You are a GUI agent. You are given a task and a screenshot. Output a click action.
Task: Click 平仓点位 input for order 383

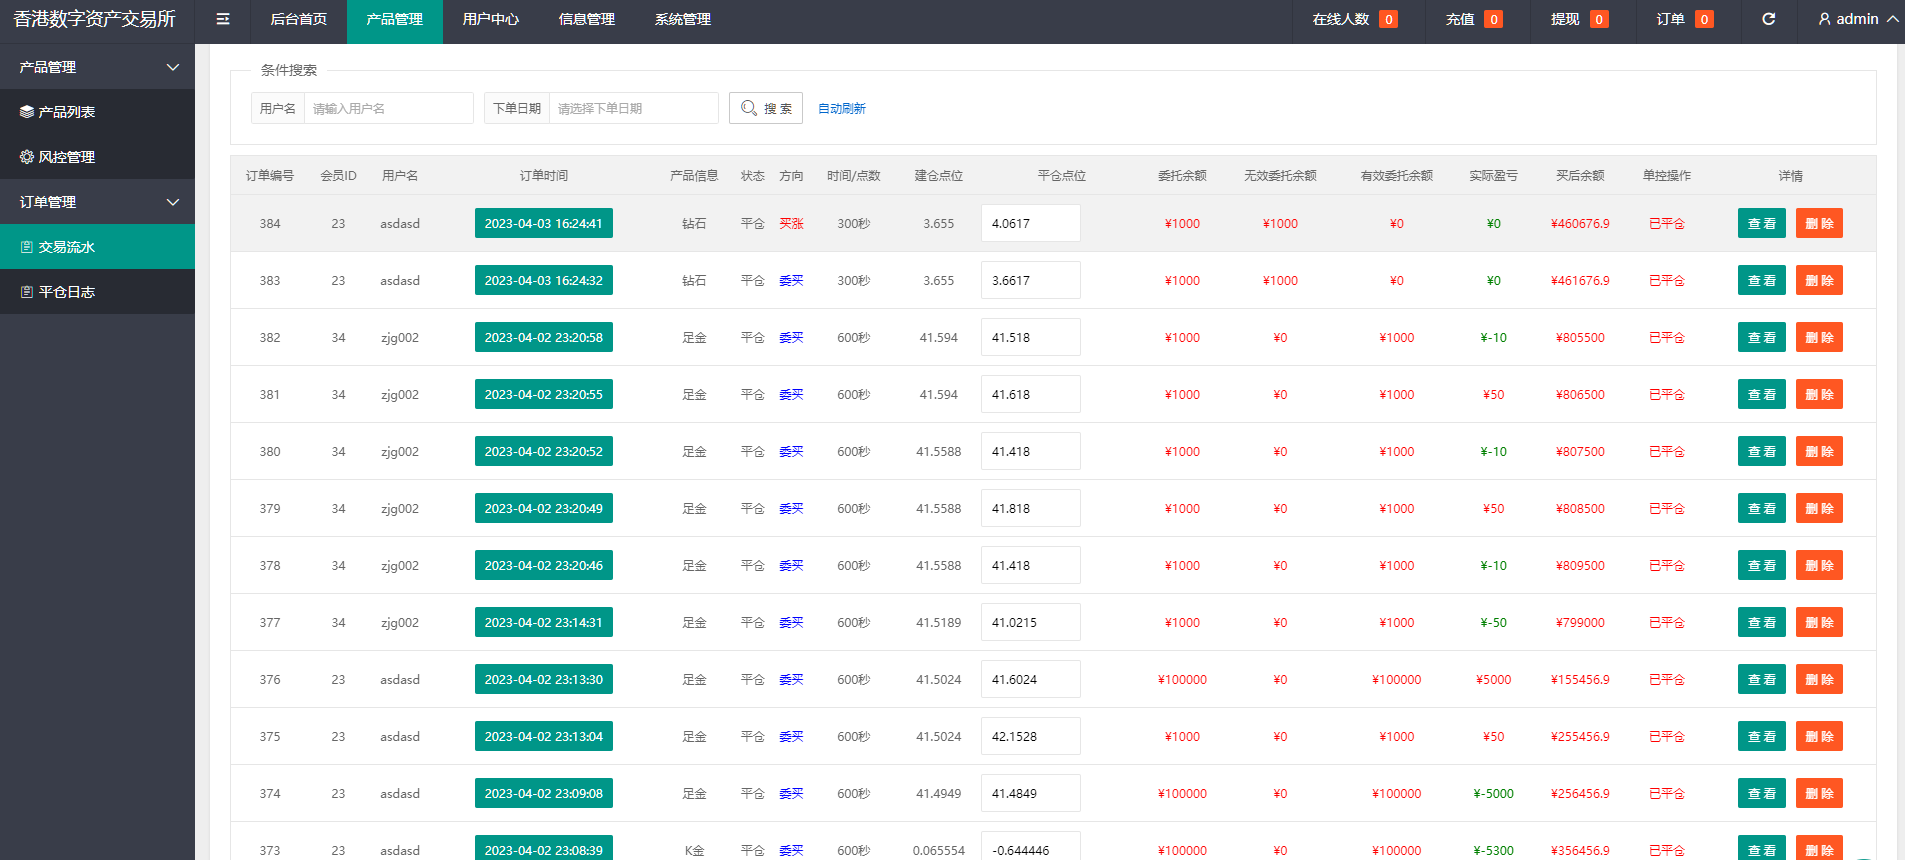[x=1030, y=281]
